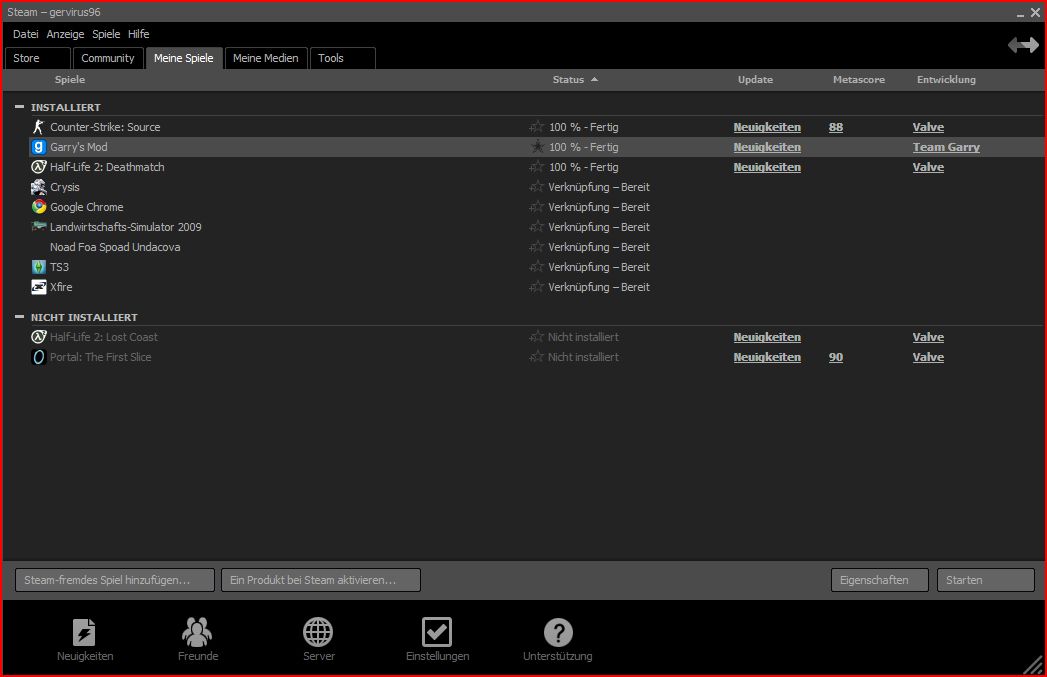Toggle favorite star for Counter-Strike: Source

tap(537, 127)
